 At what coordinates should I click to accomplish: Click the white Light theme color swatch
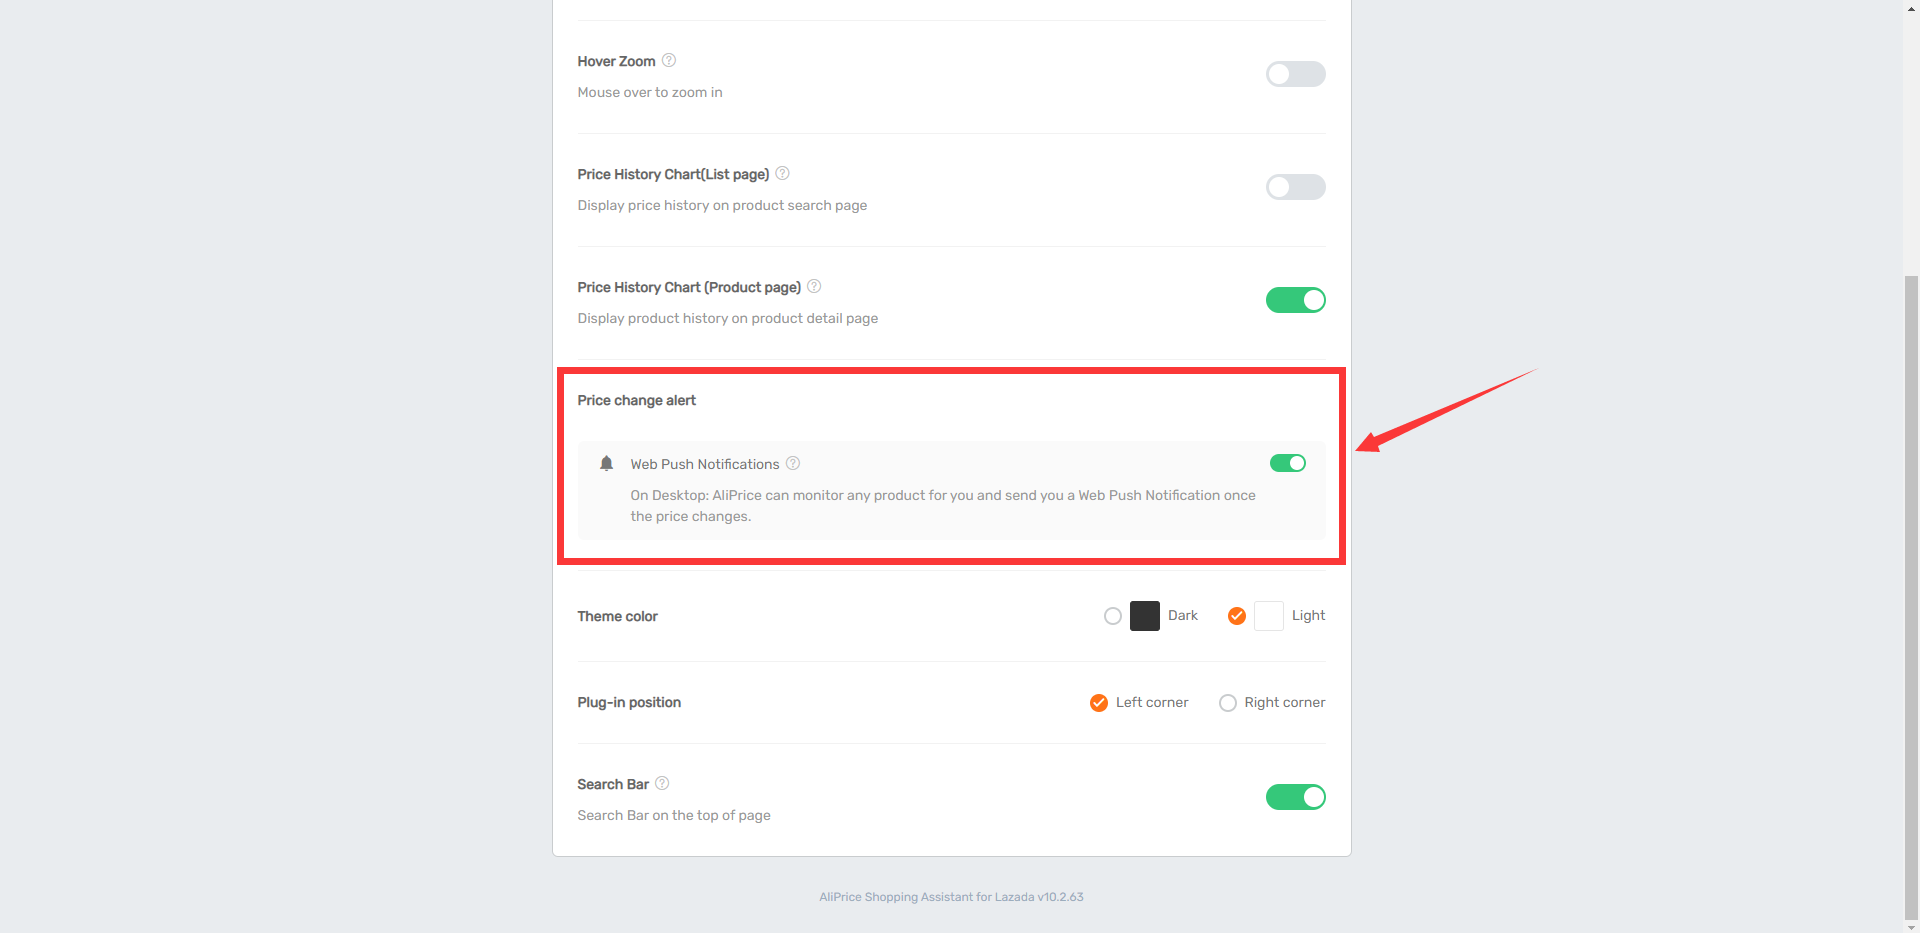pos(1269,616)
